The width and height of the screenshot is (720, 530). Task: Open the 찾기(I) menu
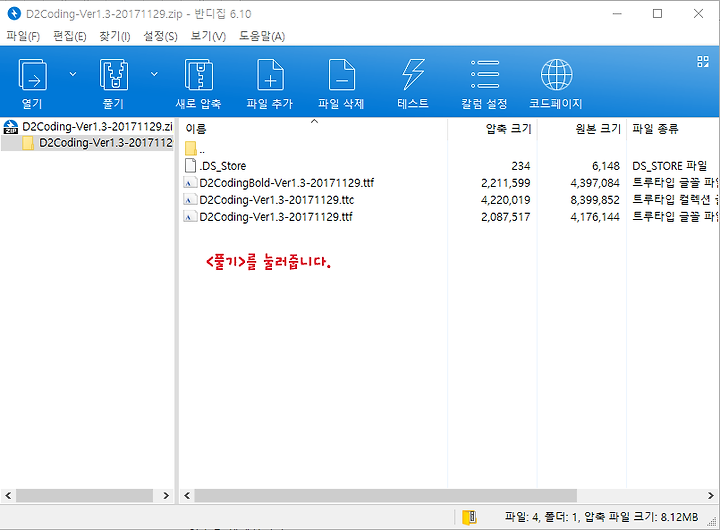click(115, 36)
